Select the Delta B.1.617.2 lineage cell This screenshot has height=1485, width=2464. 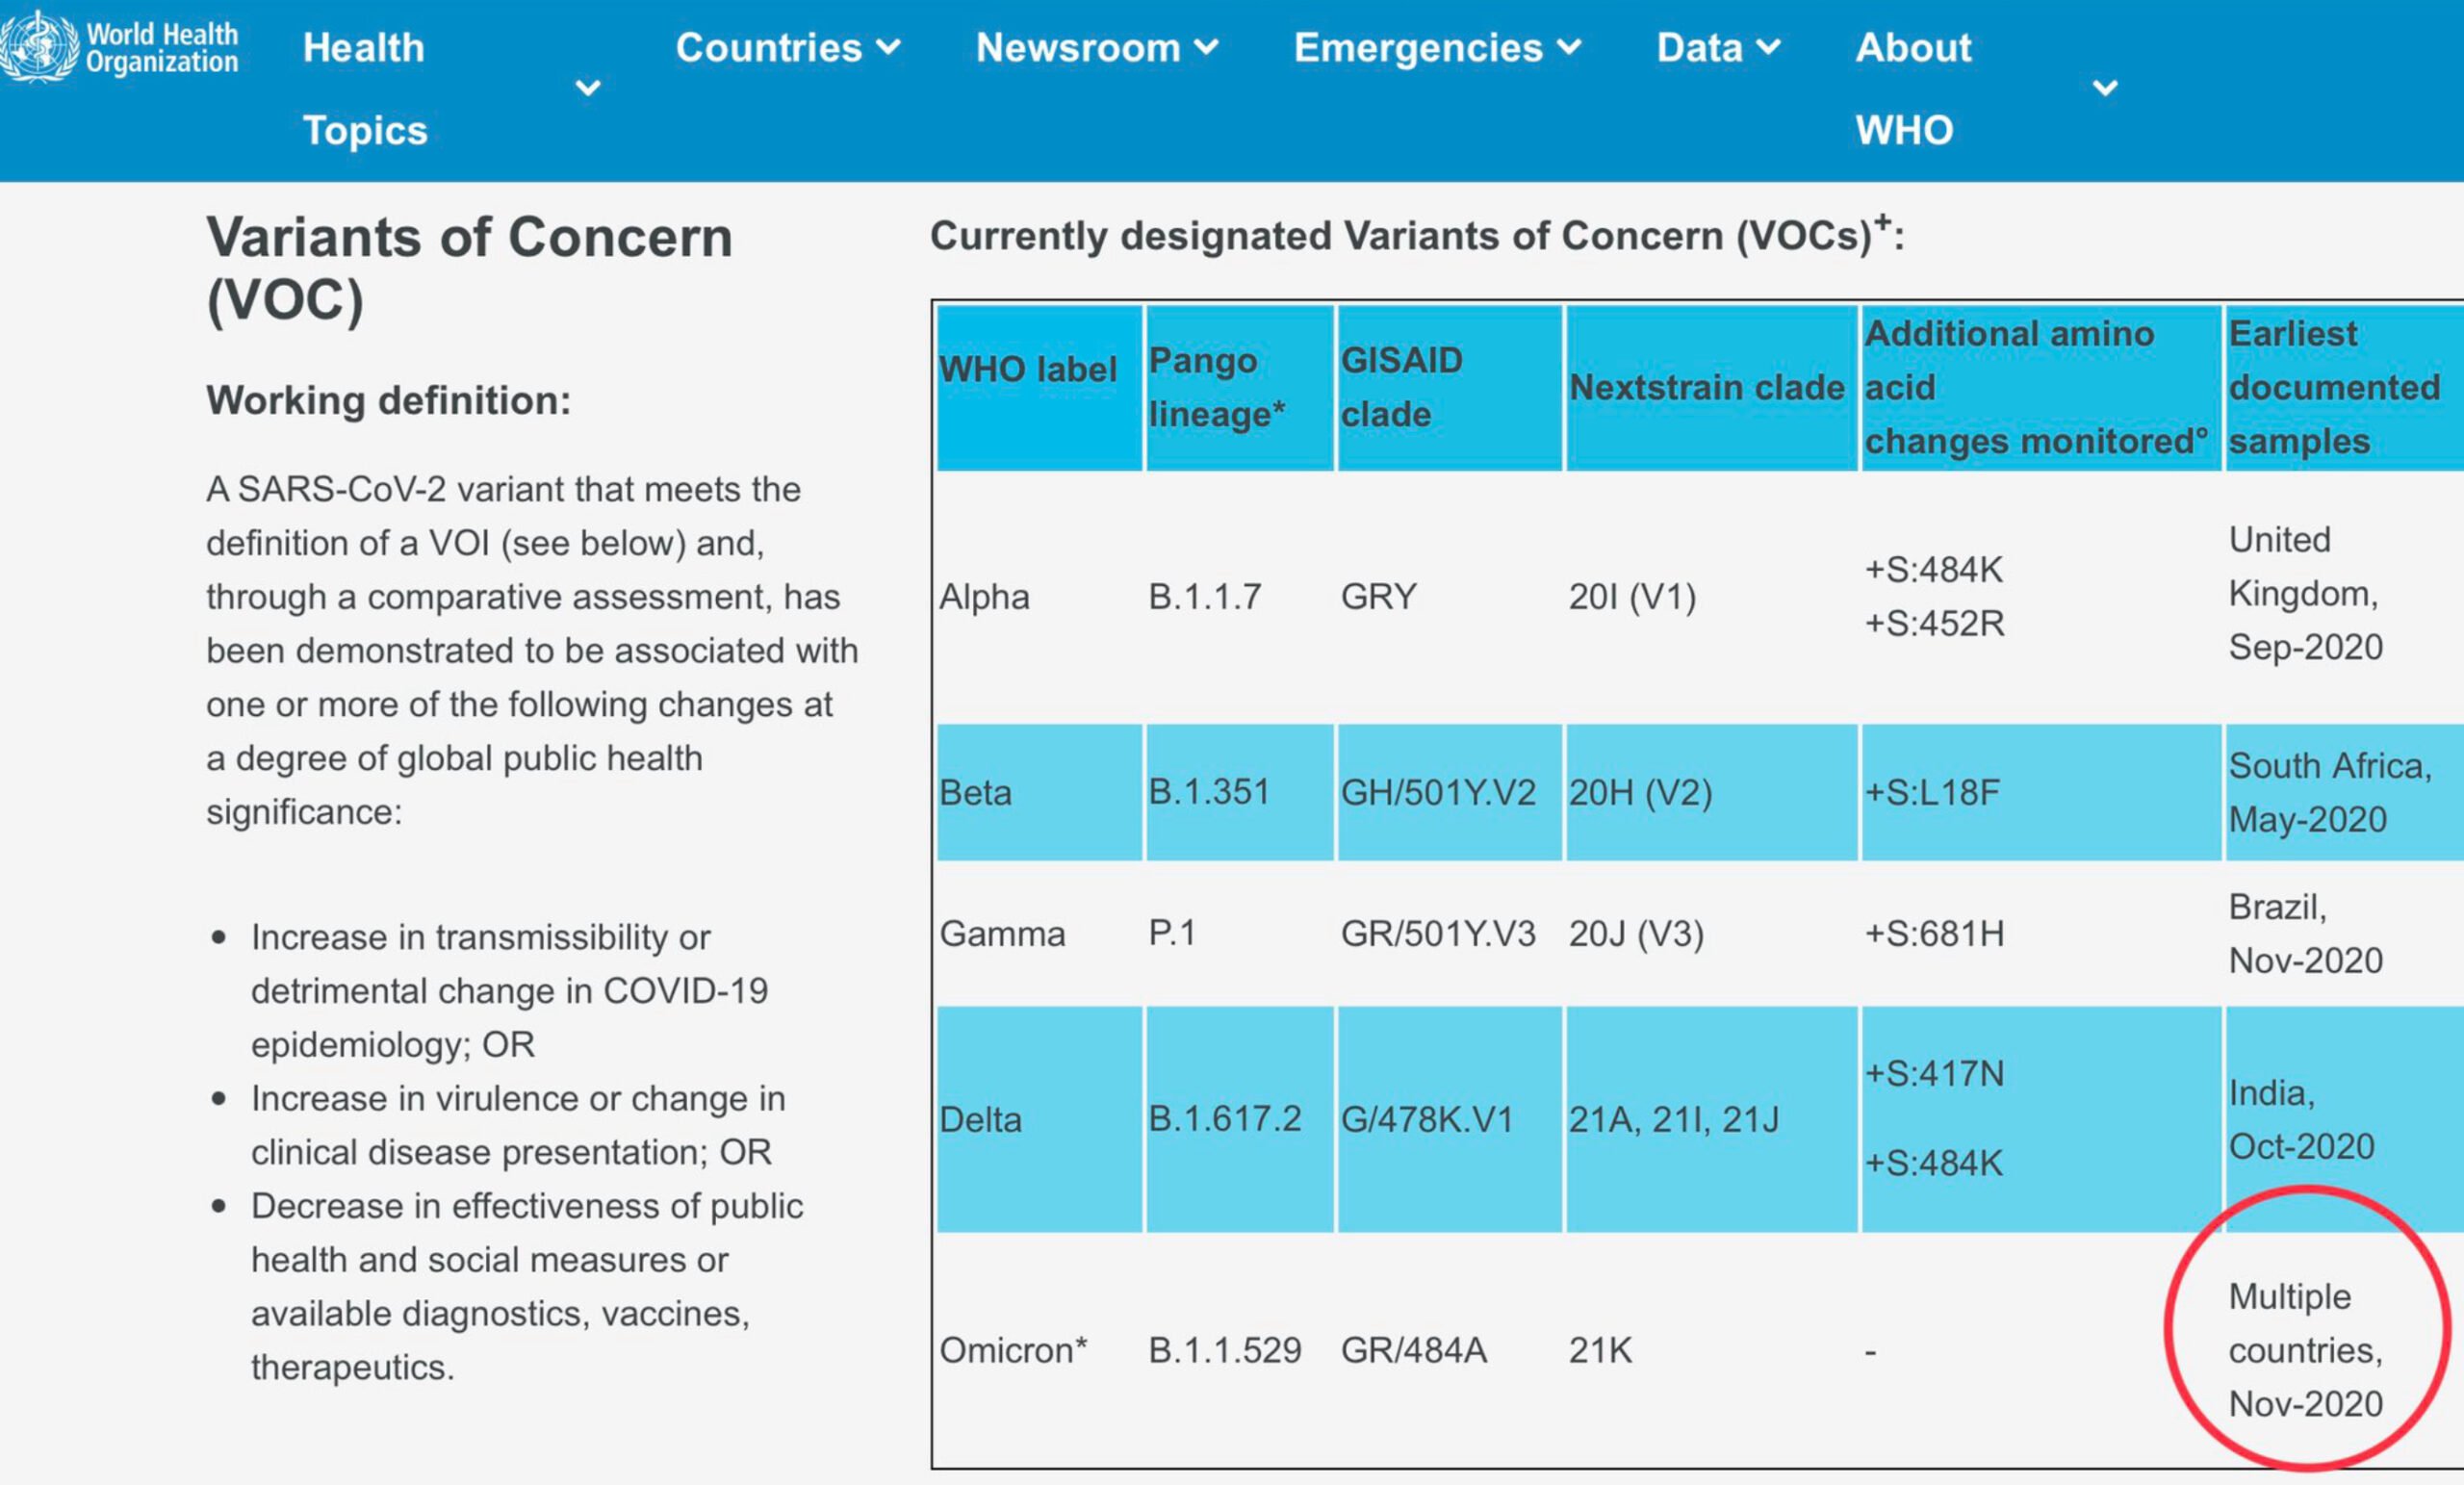point(1224,1118)
